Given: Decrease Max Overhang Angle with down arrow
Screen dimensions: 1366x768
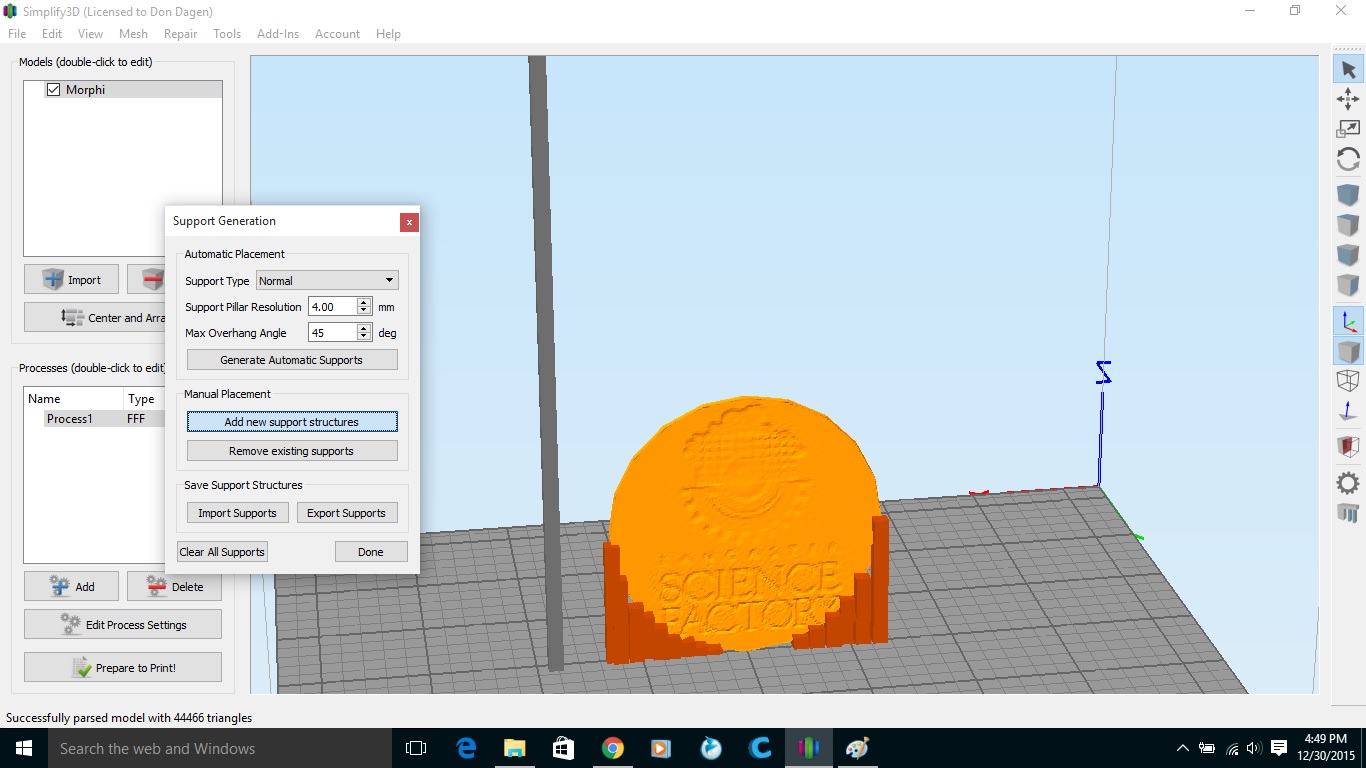Looking at the screenshot, I should point(364,338).
